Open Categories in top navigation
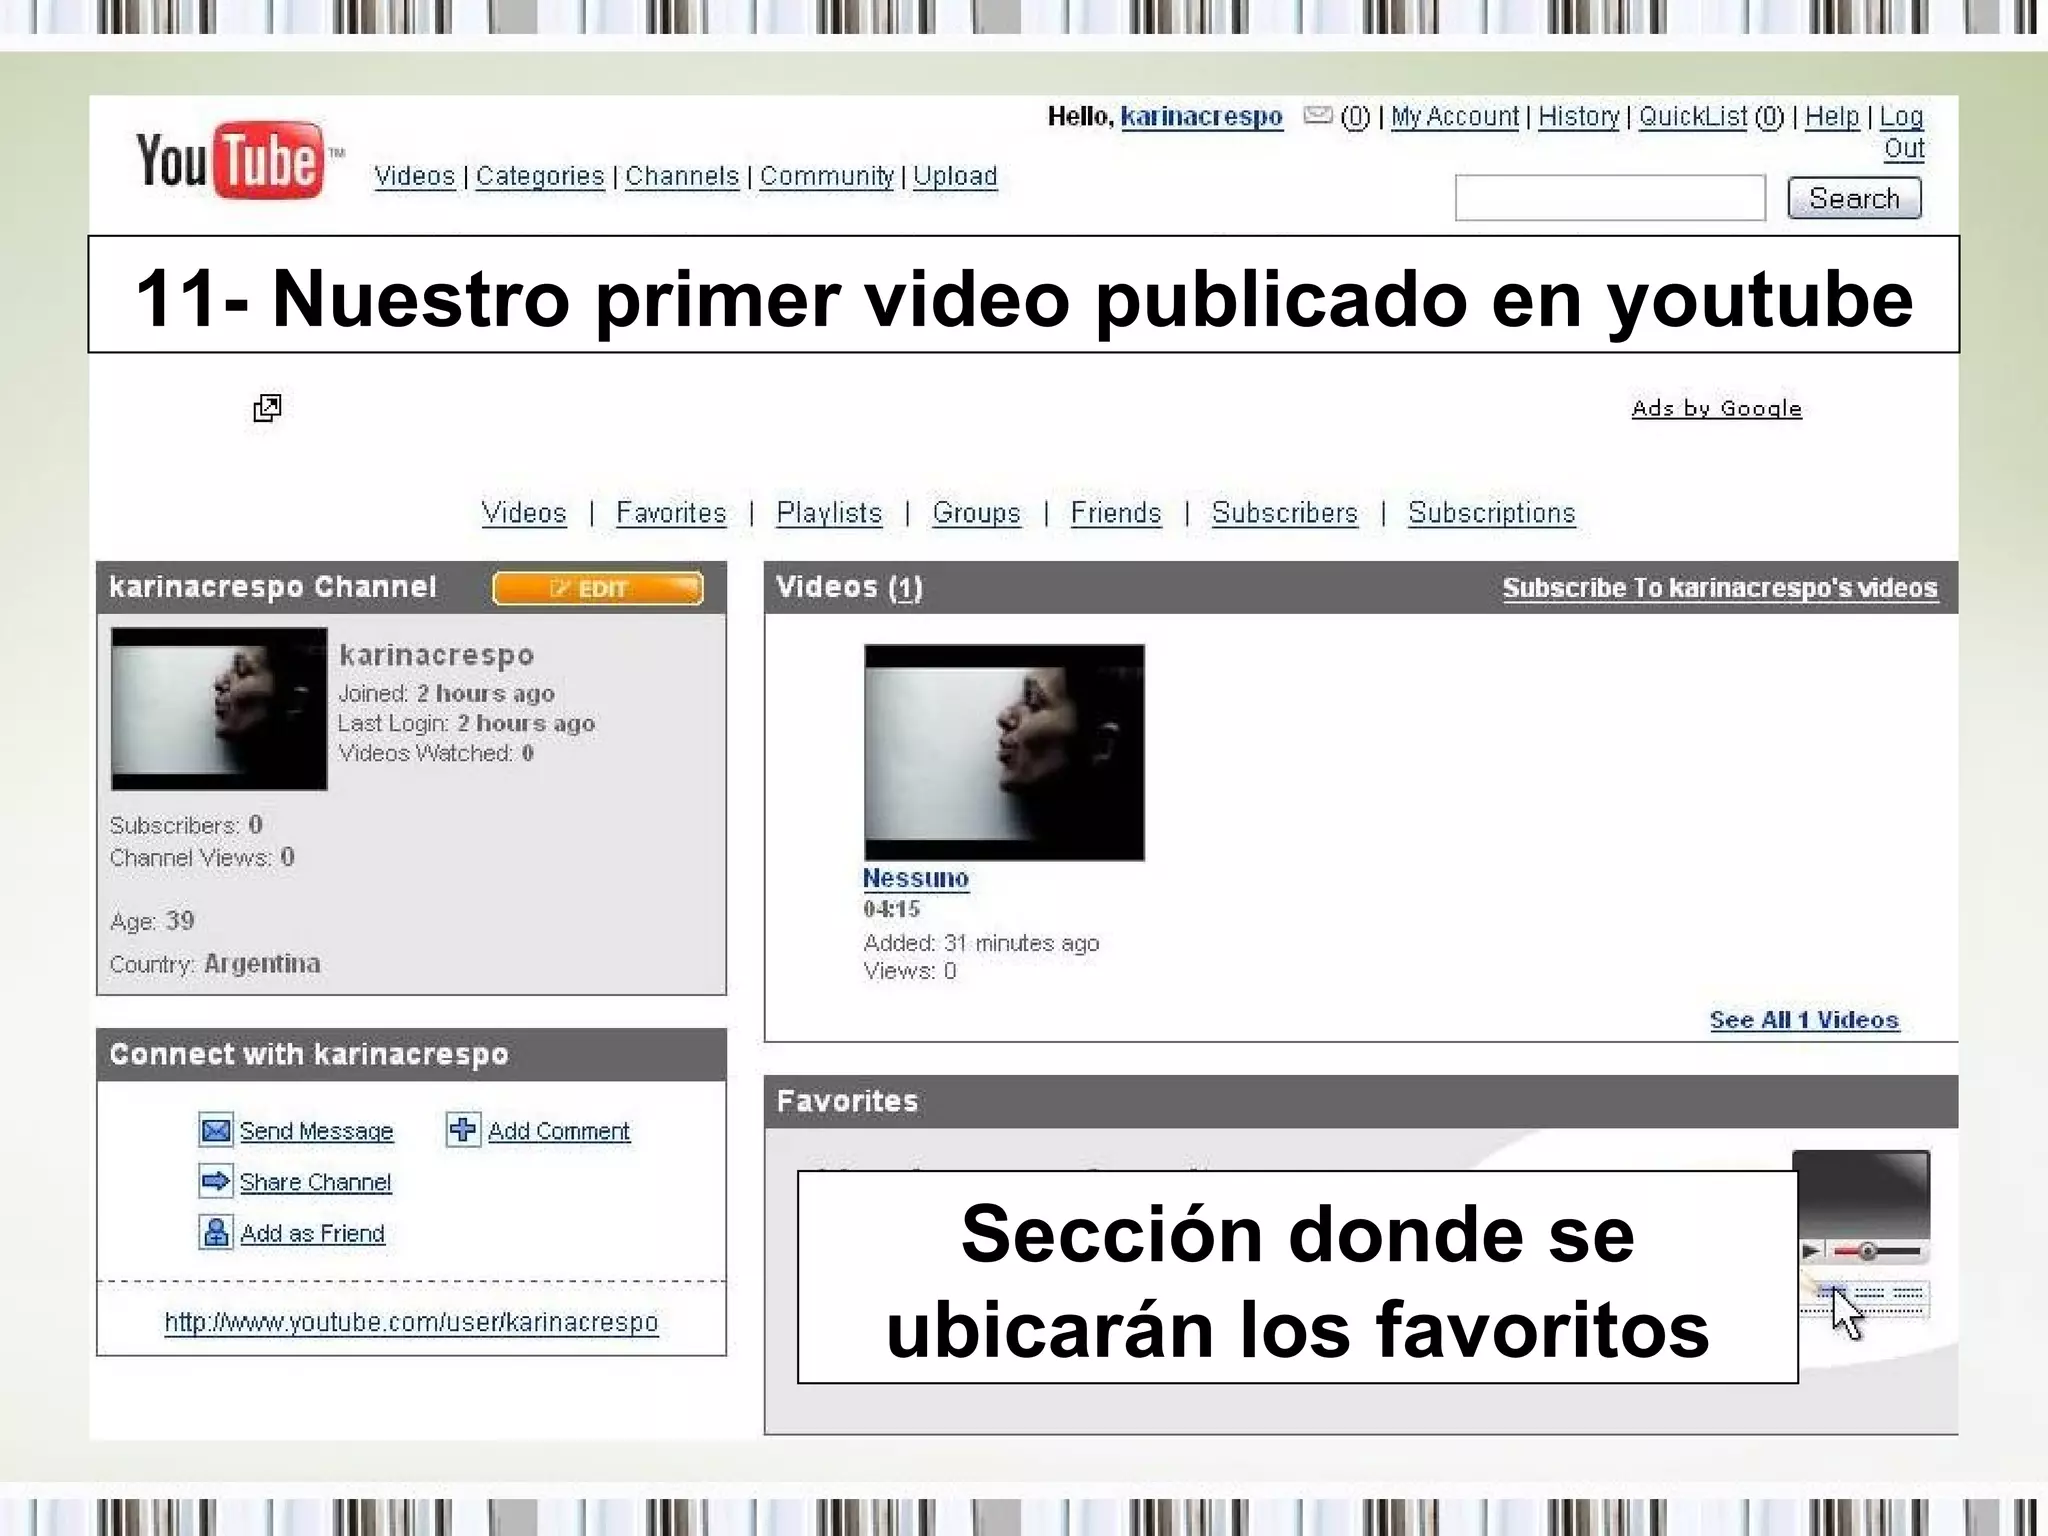 pyautogui.click(x=540, y=176)
